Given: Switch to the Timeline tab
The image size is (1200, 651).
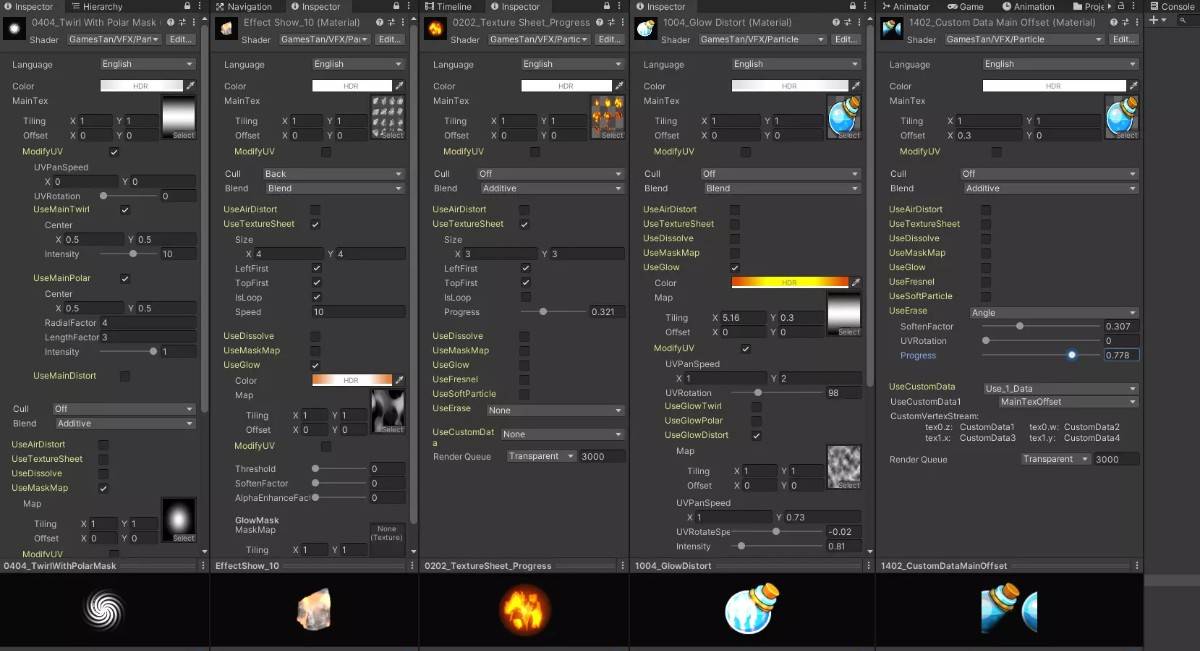Looking at the screenshot, I should click(x=449, y=7).
